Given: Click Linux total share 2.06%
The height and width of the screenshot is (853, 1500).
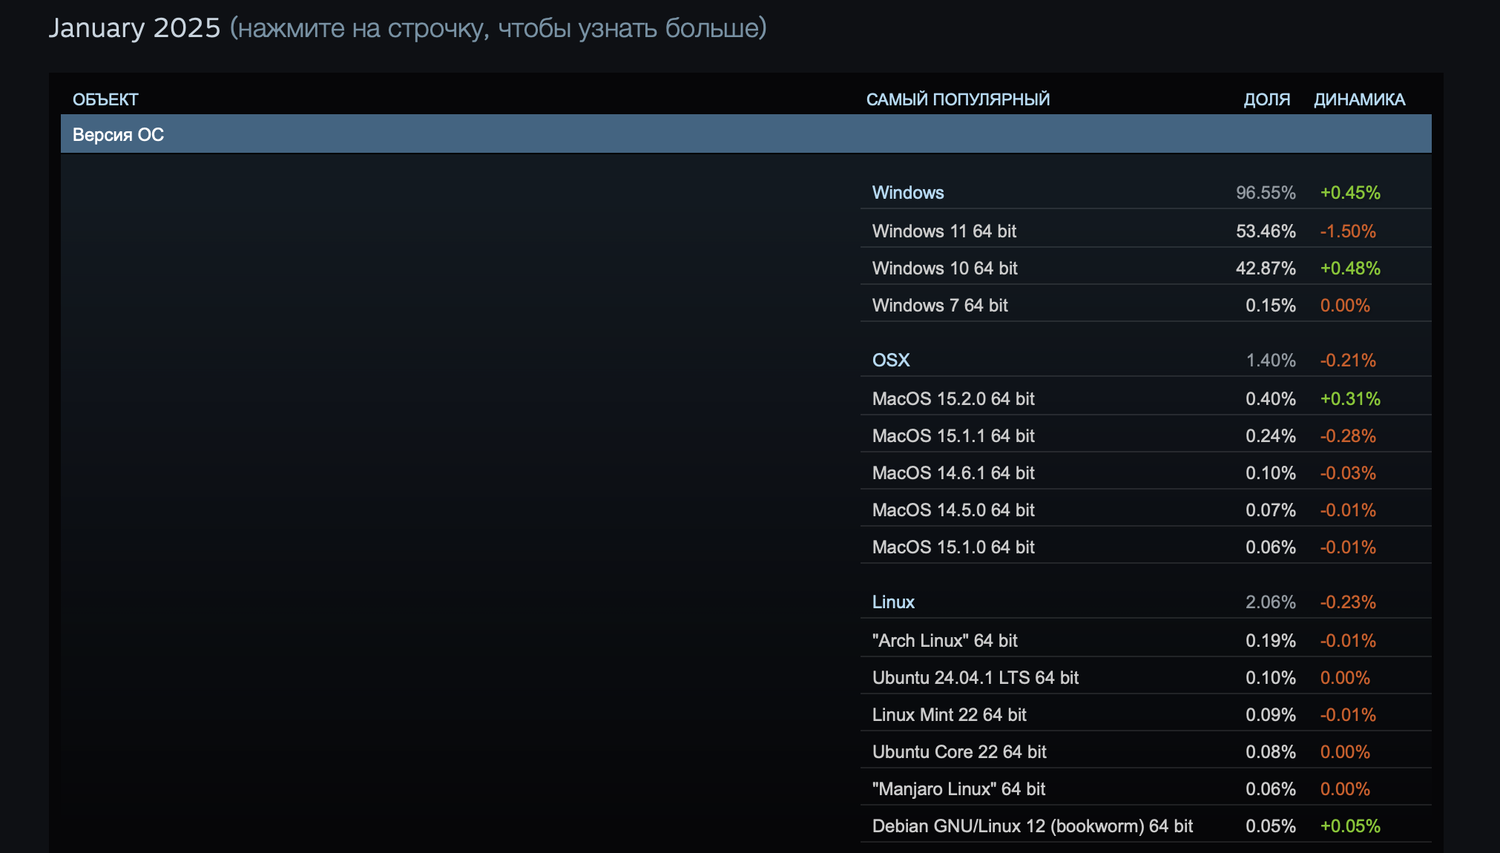Looking at the screenshot, I should pos(1271,602).
